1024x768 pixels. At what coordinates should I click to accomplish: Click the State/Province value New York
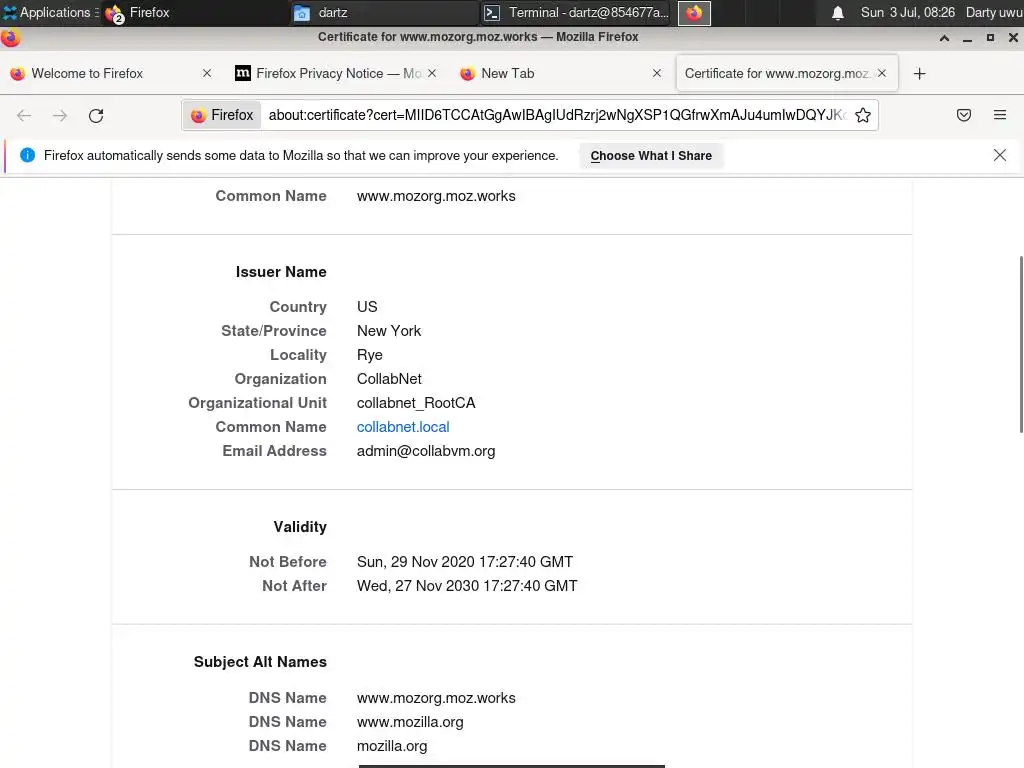tap(389, 331)
